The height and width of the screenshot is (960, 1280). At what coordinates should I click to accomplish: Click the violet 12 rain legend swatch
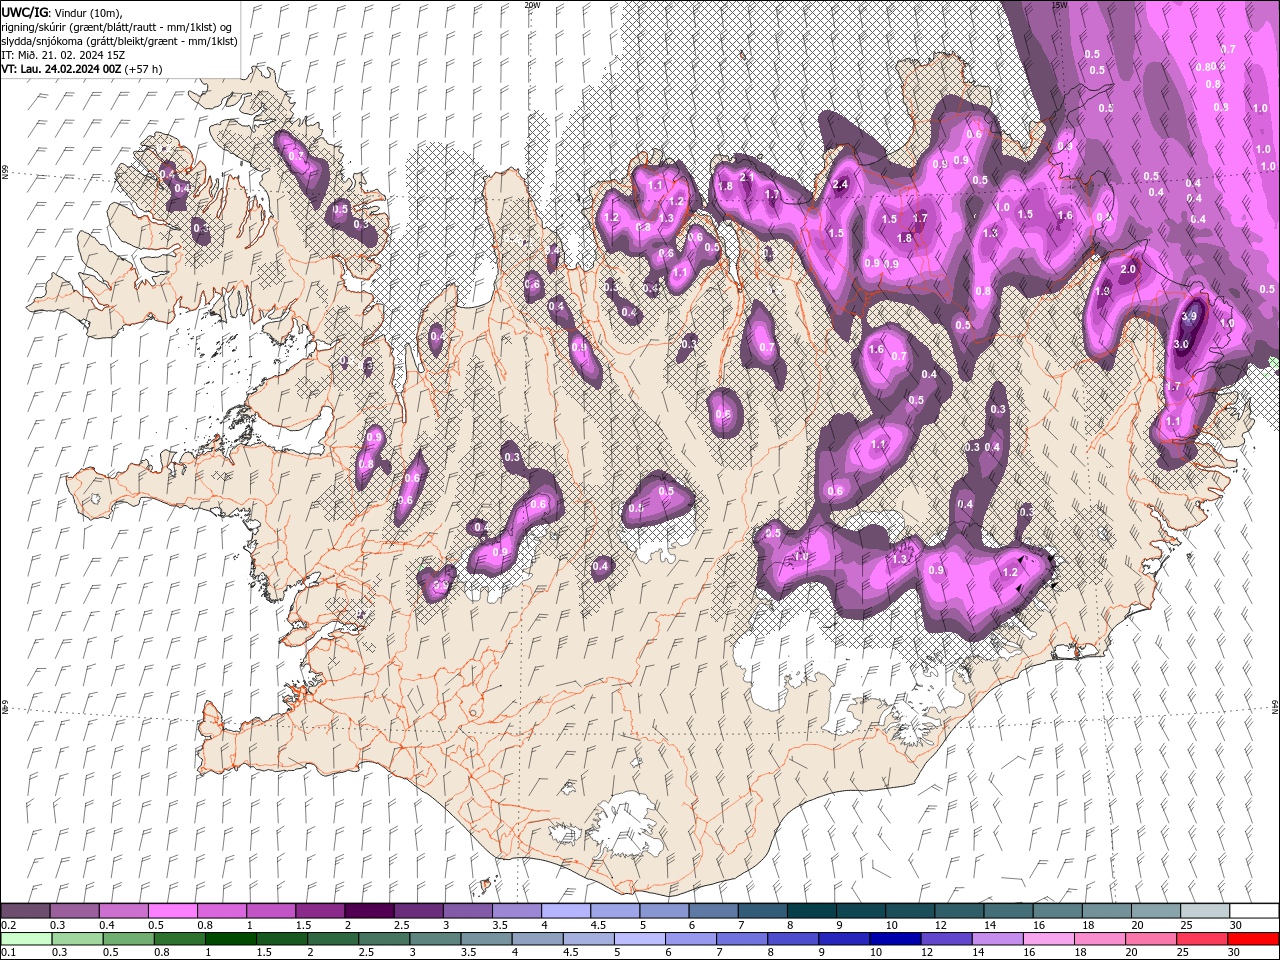[946, 939]
